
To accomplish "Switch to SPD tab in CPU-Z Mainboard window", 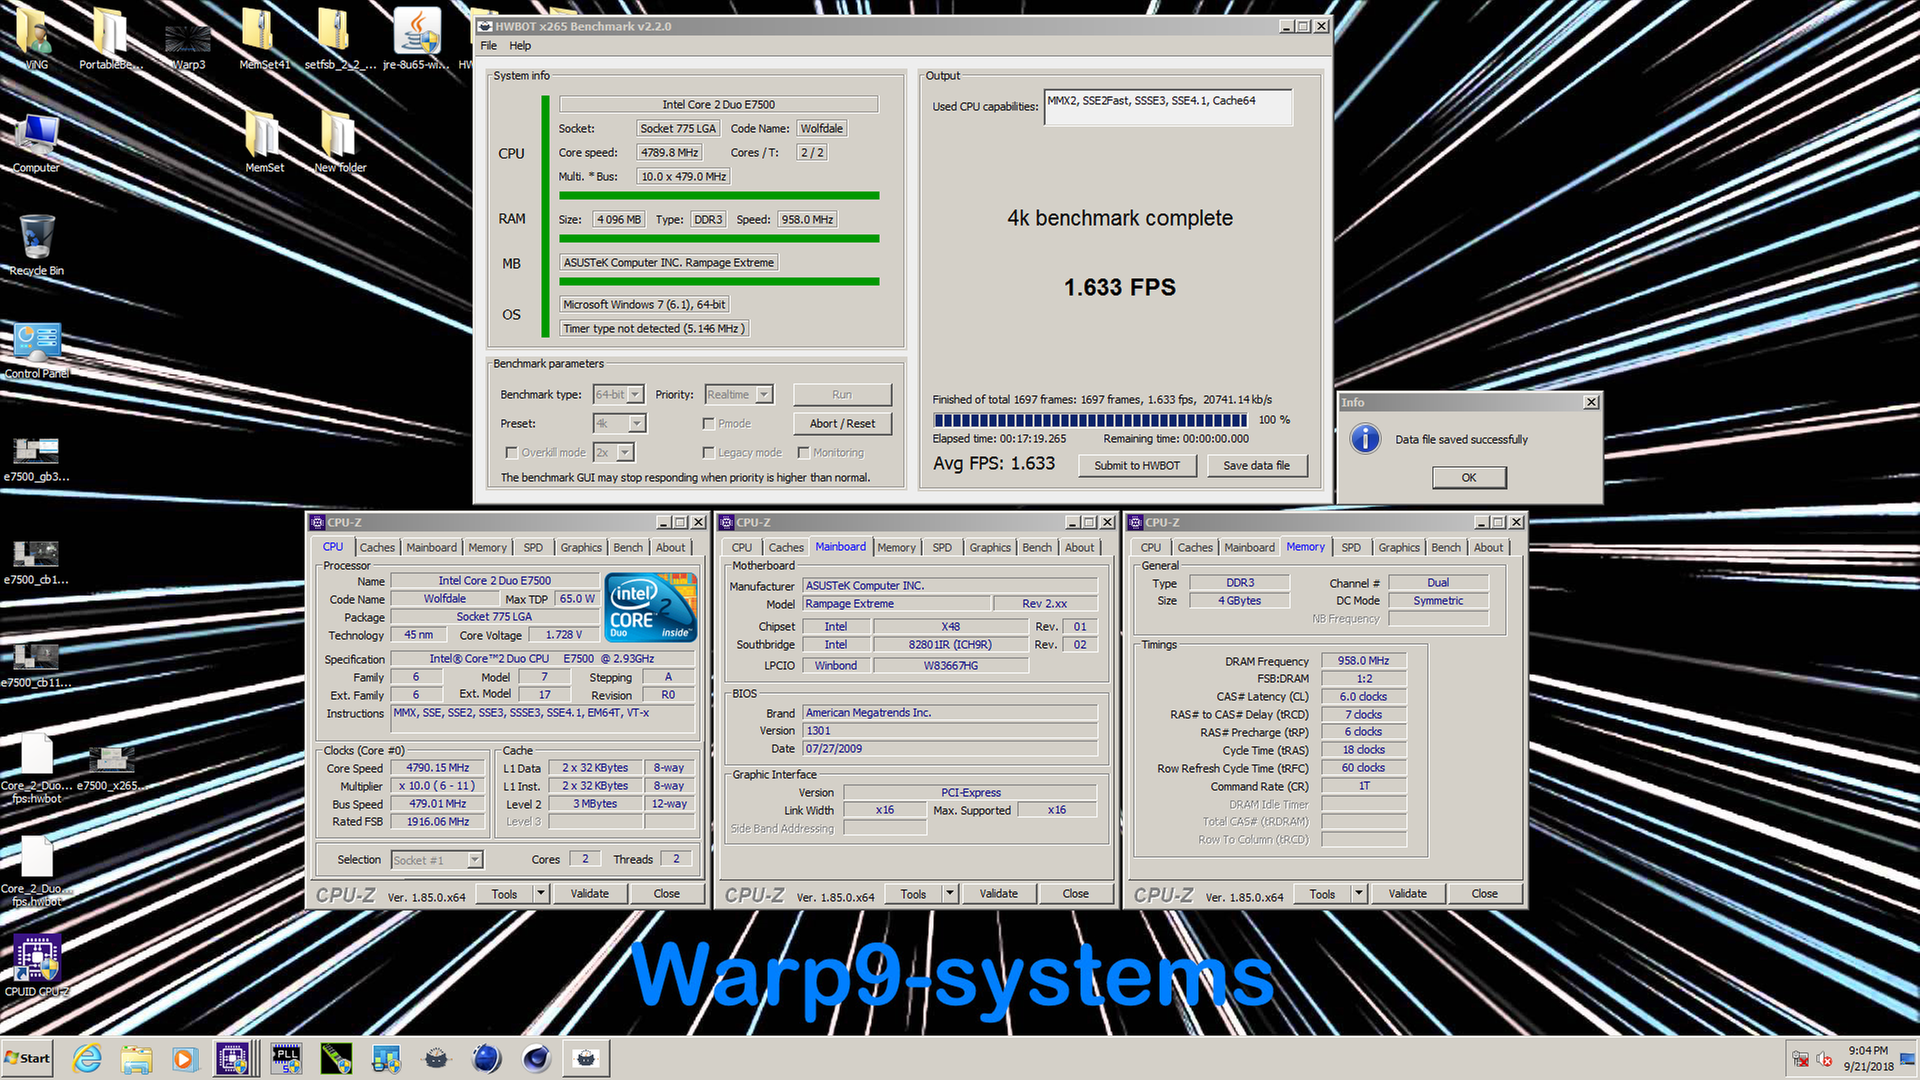I will 942,548.
